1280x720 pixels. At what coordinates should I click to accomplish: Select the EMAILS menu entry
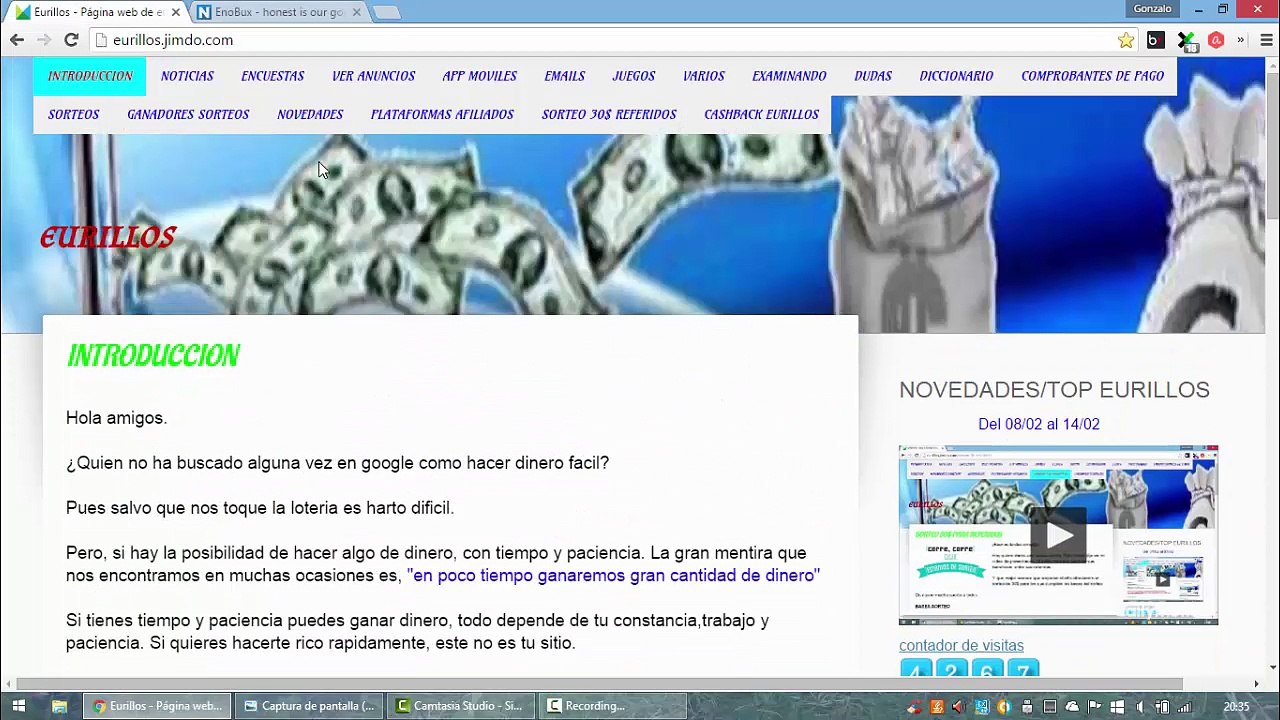pos(564,76)
